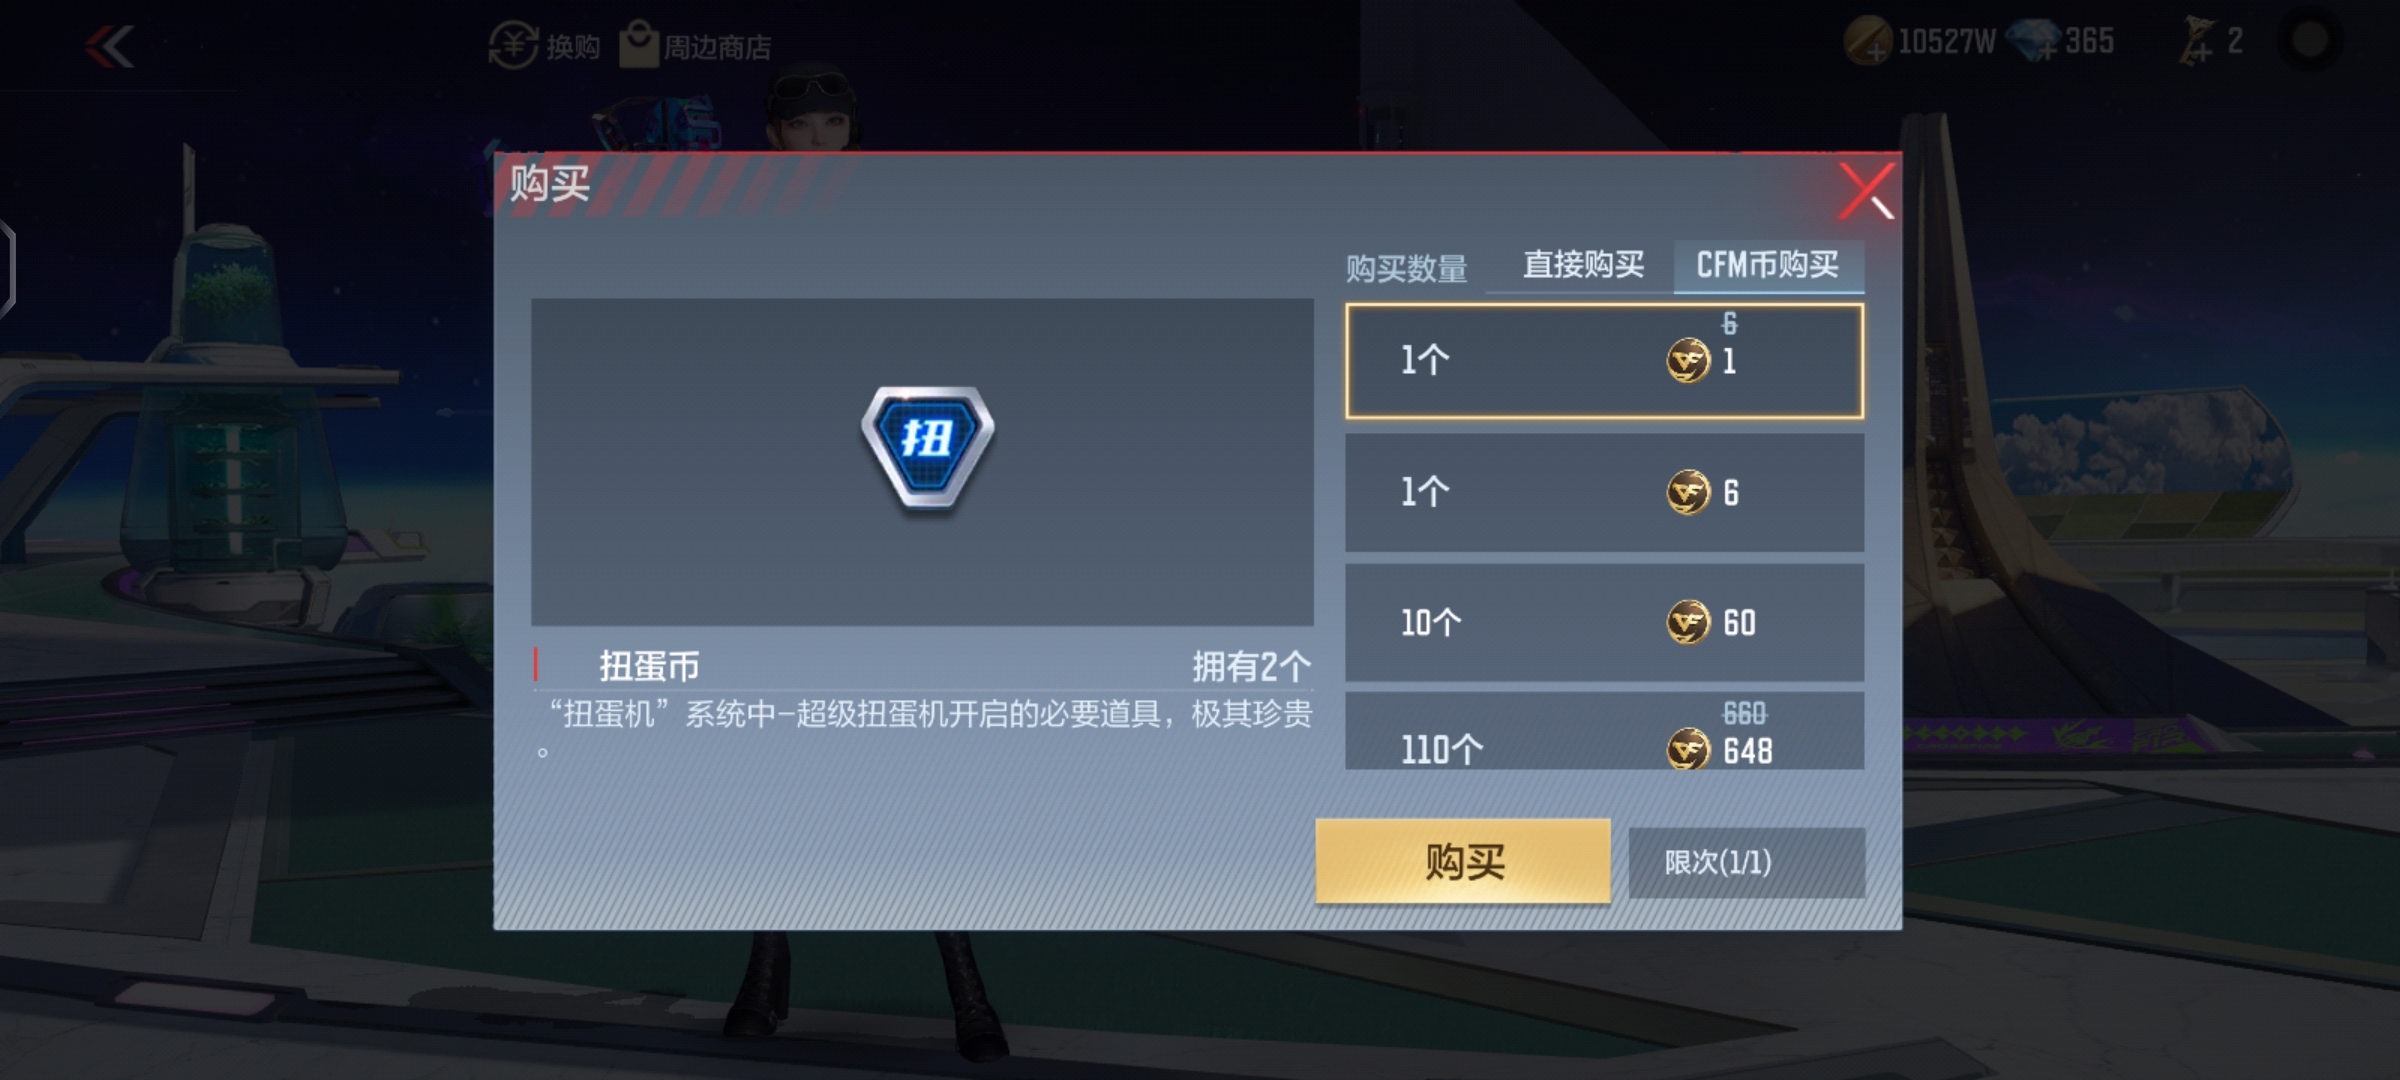Click the CF coin icon in 60 row
Viewport: 2400px width, 1080px height.
coord(1688,623)
